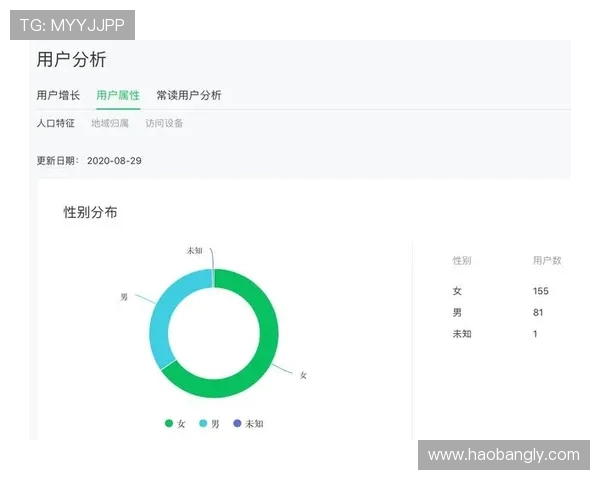Switch to the 地域归属 sub-tab

pos(110,123)
